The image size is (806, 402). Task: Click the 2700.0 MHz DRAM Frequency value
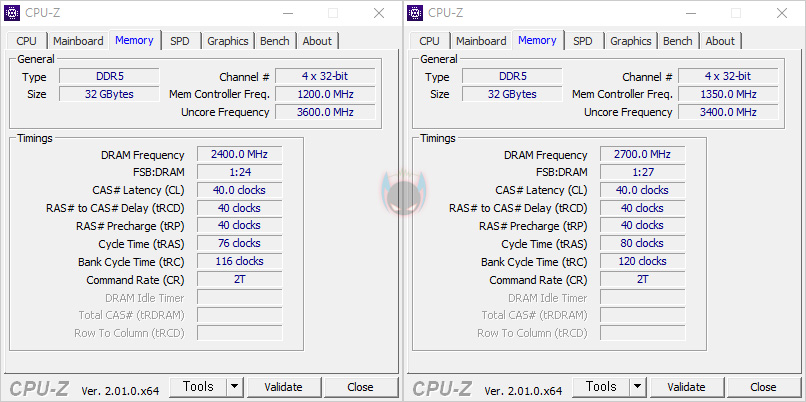click(643, 154)
